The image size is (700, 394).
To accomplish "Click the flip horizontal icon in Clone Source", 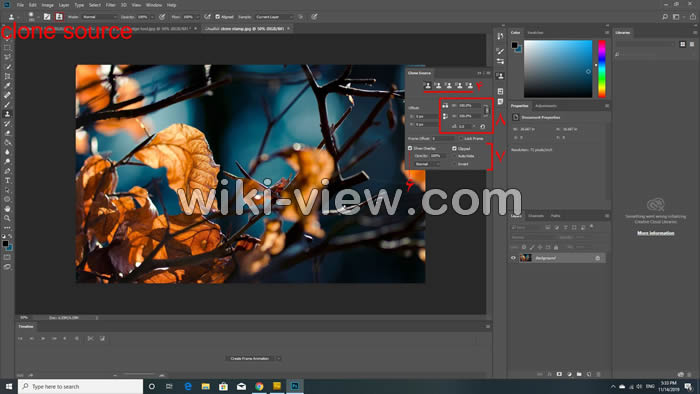I will 445,106.
